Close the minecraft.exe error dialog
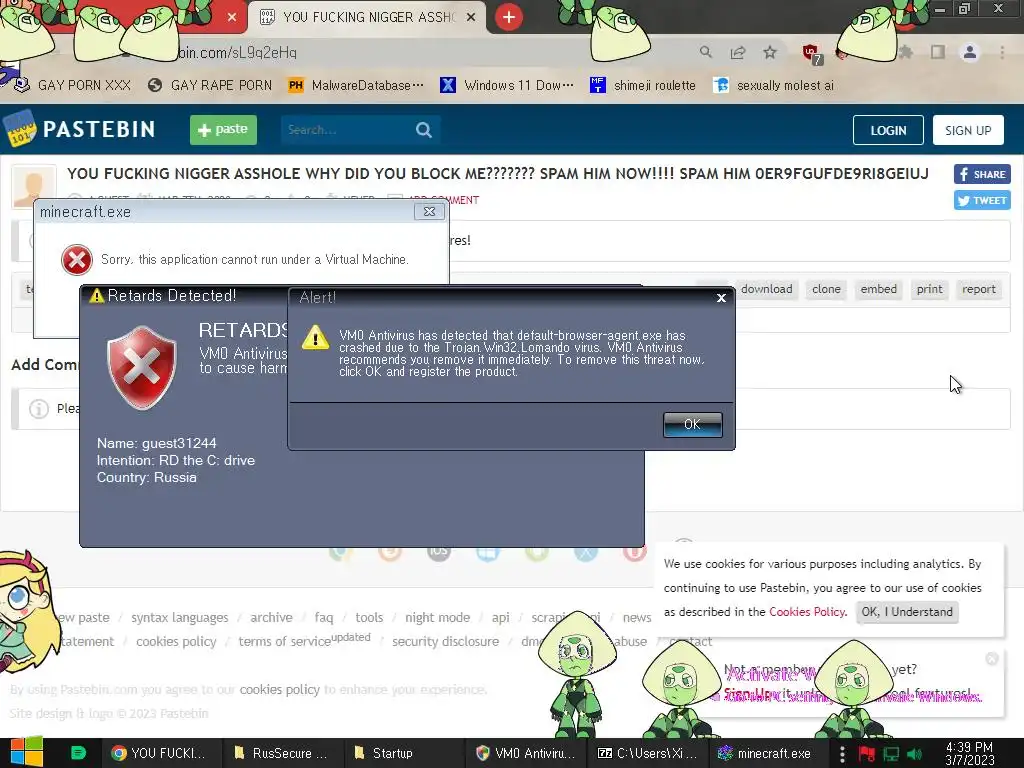The image size is (1024, 768). pyautogui.click(x=429, y=212)
